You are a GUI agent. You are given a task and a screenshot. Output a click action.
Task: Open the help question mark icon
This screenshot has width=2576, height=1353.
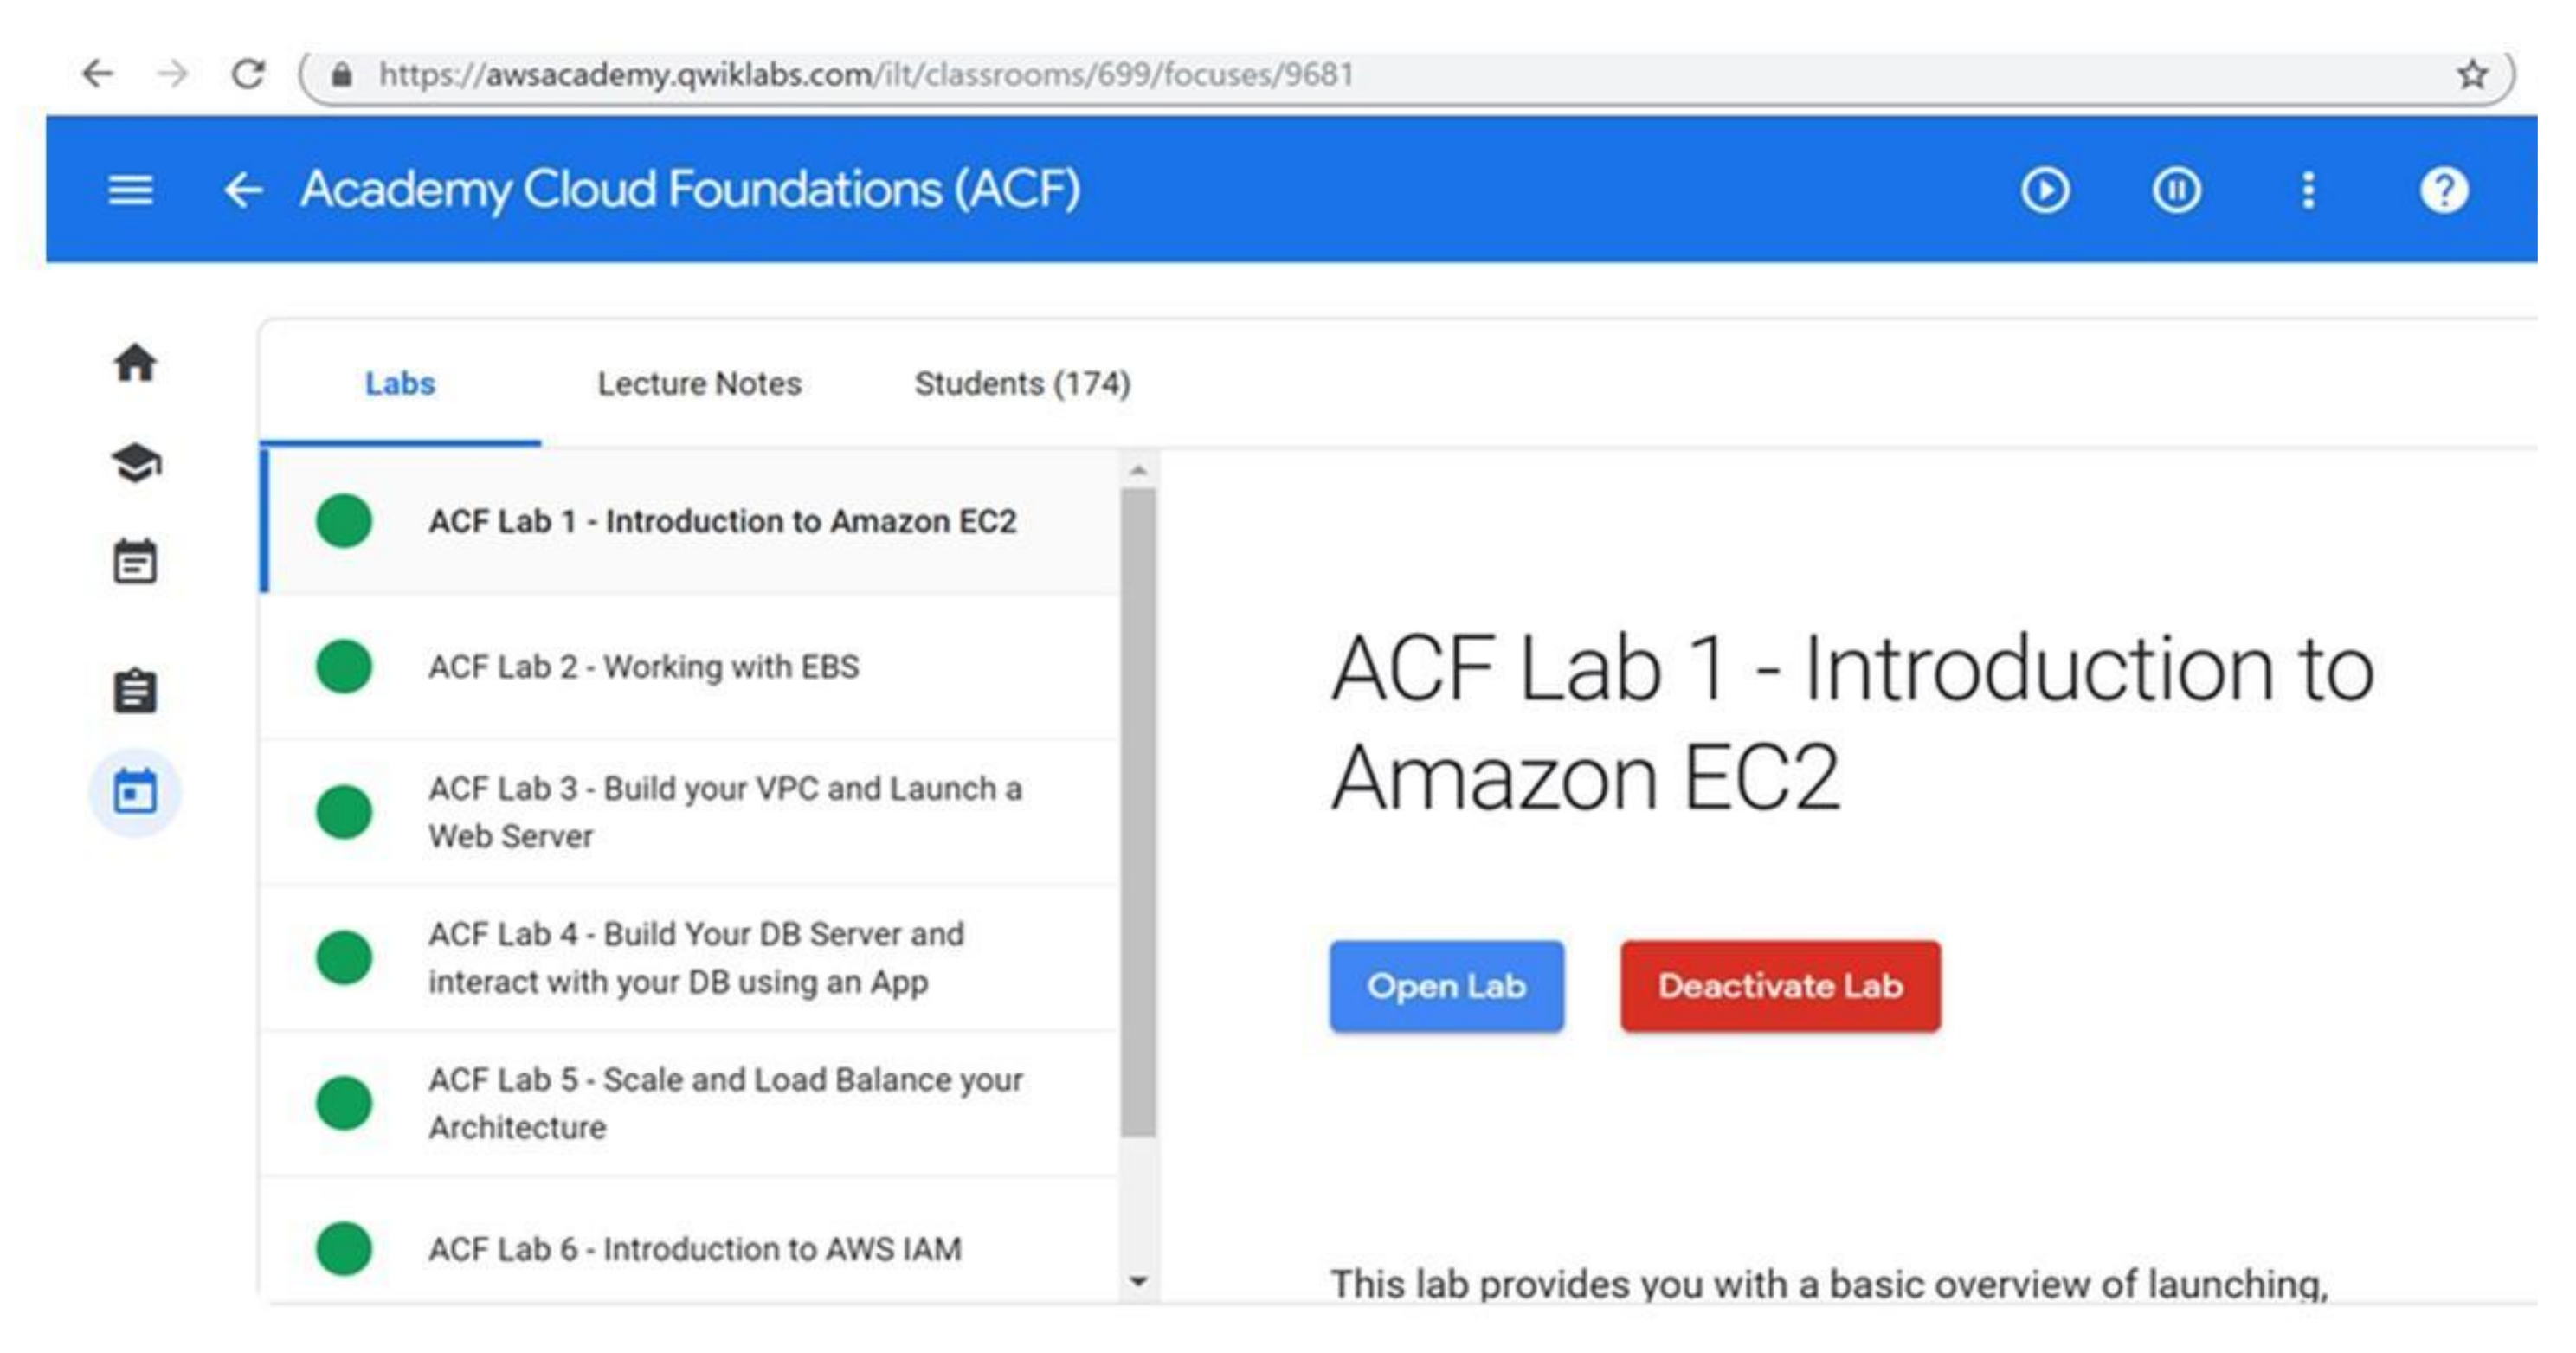2443,190
